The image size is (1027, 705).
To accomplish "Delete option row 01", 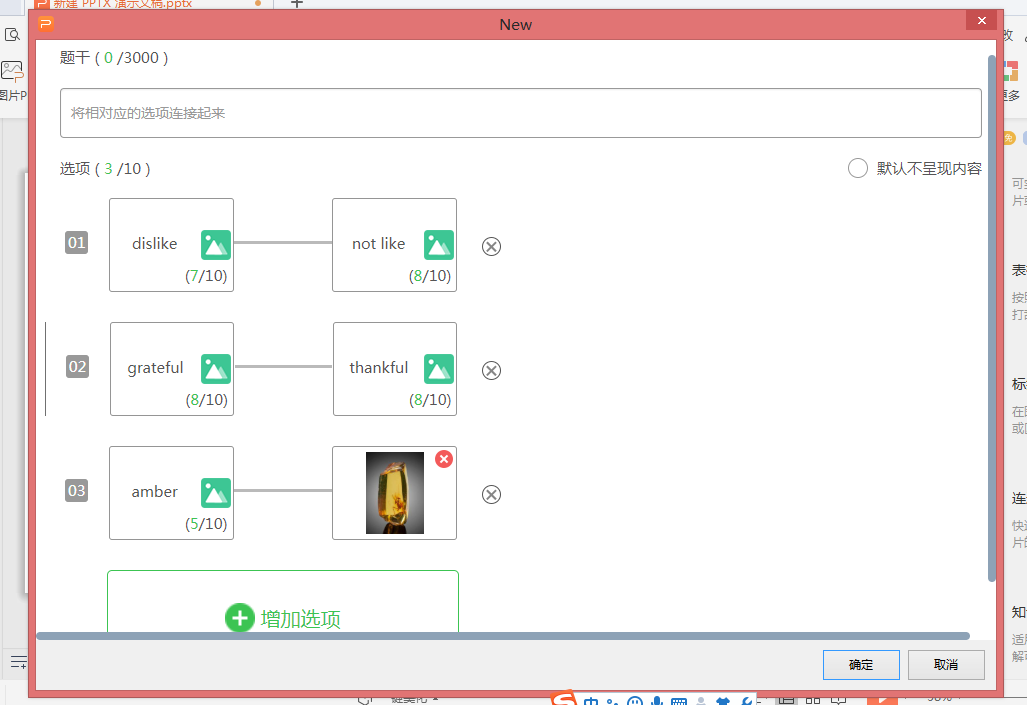I will pos(491,246).
